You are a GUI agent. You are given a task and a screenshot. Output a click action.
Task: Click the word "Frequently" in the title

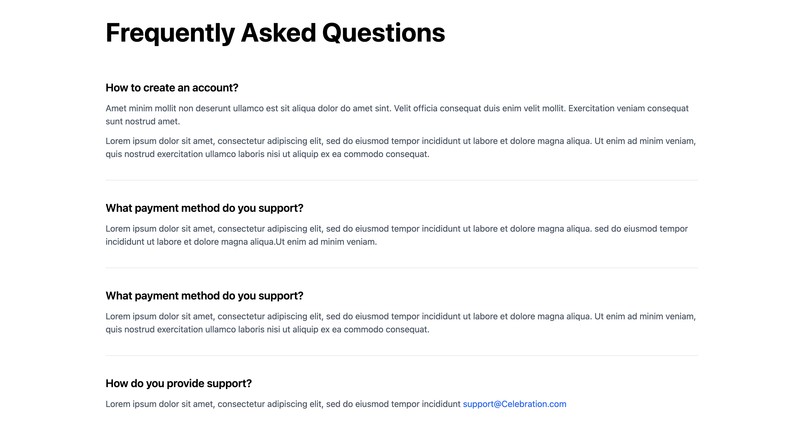click(x=170, y=33)
